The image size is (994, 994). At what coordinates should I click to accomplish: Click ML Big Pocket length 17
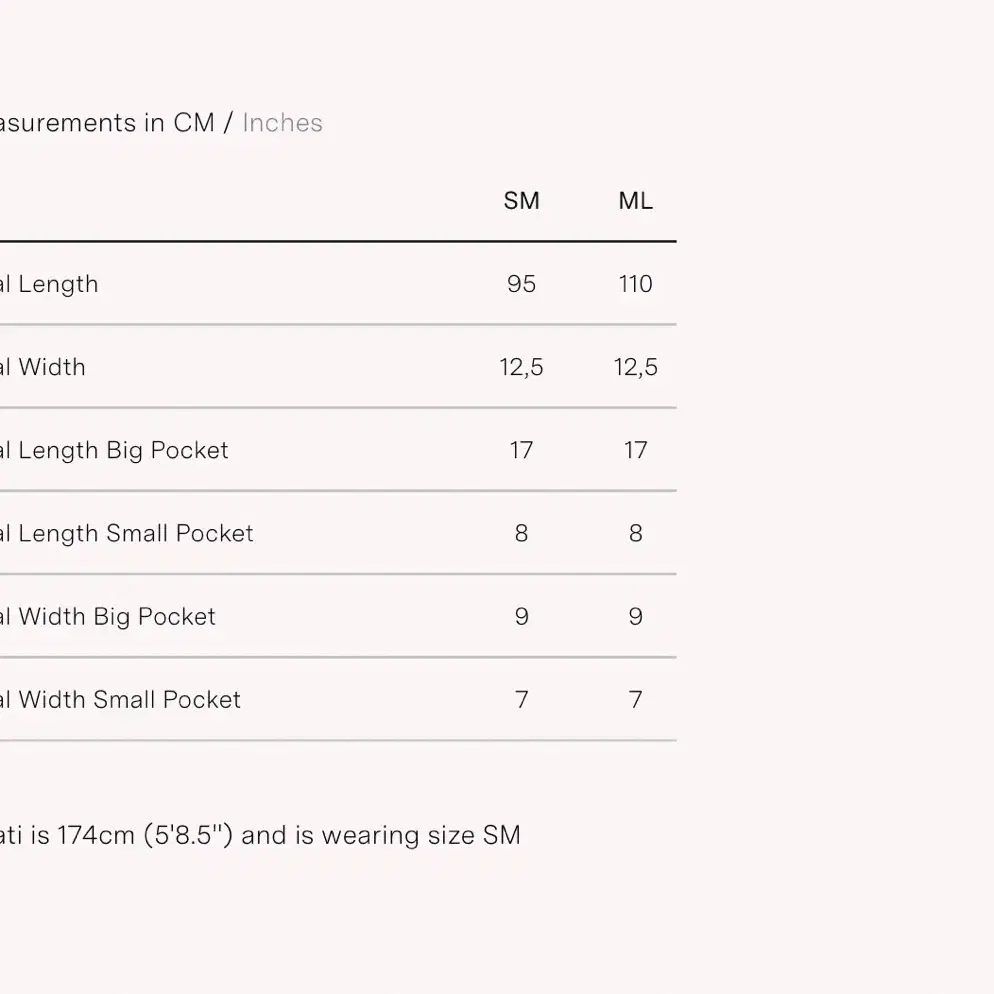tap(635, 450)
